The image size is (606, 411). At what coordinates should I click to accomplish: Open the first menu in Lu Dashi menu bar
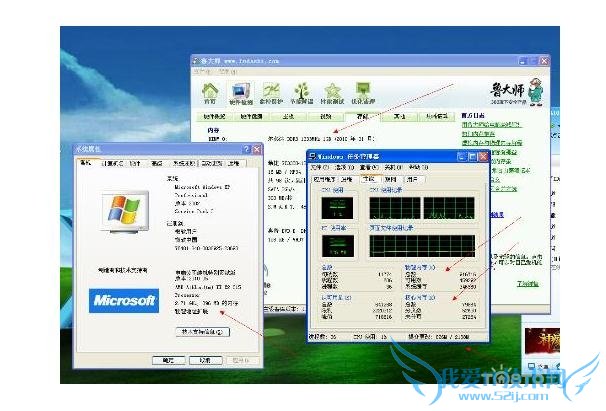pos(203,72)
